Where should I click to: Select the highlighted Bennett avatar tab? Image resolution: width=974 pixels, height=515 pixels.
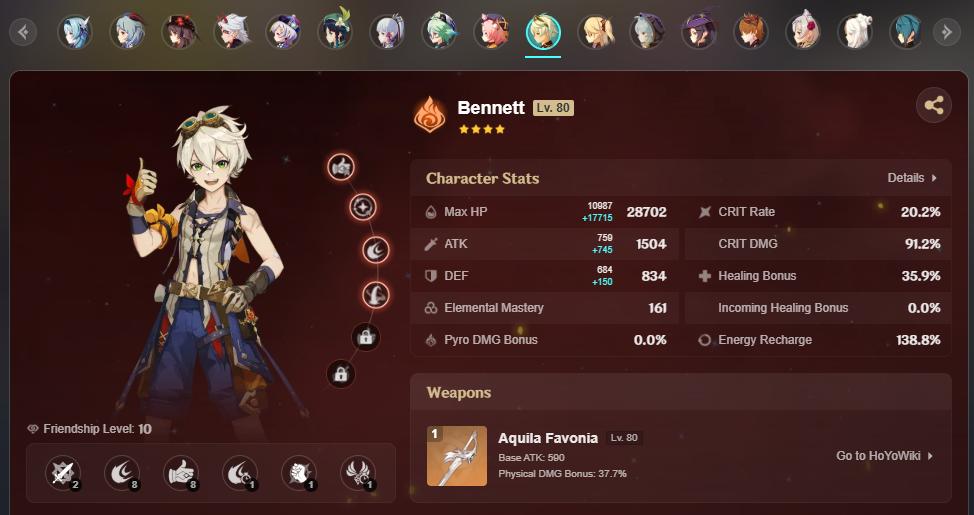(x=544, y=32)
